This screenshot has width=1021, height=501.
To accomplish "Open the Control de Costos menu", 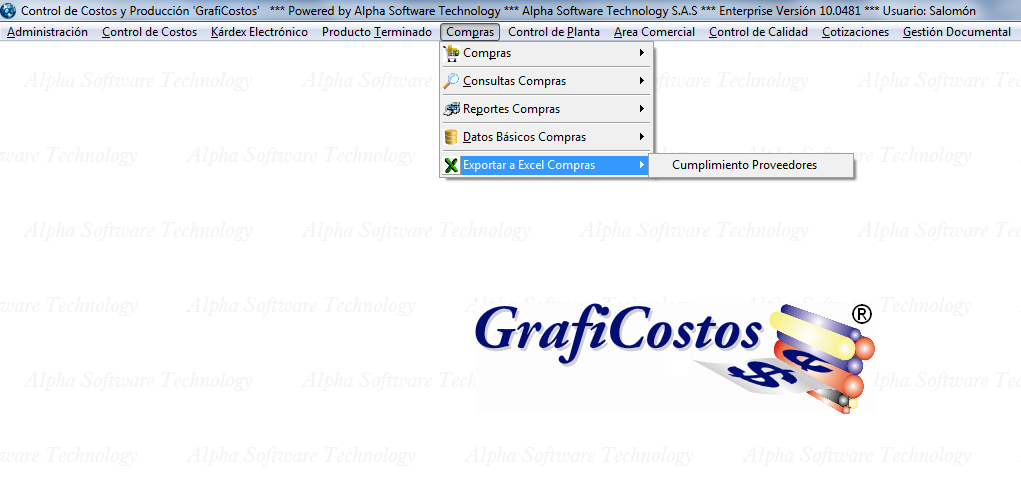I will (x=149, y=32).
